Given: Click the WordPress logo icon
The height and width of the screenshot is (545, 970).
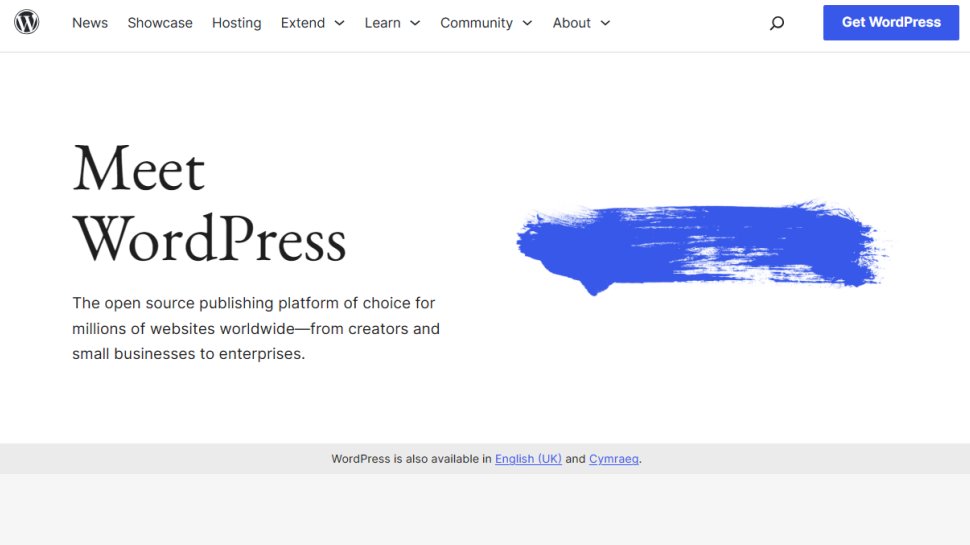Looking at the screenshot, I should (x=27, y=22).
